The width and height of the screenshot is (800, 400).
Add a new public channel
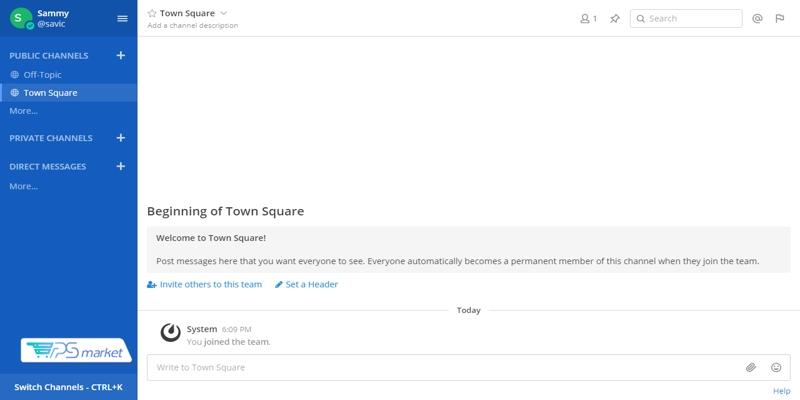[x=121, y=56]
